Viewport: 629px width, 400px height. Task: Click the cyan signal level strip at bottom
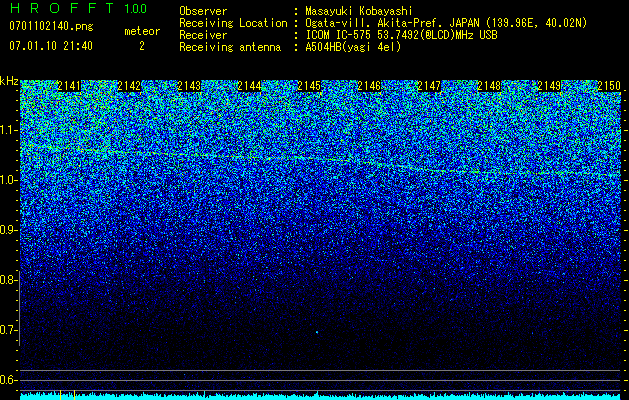[x=321, y=396]
